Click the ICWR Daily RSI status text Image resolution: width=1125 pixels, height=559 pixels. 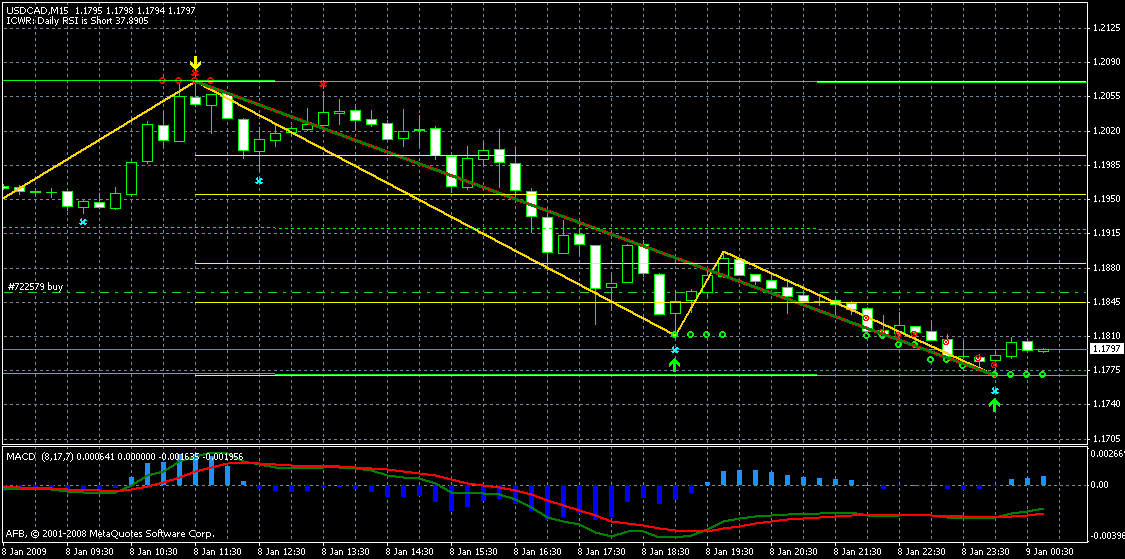(77, 19)
